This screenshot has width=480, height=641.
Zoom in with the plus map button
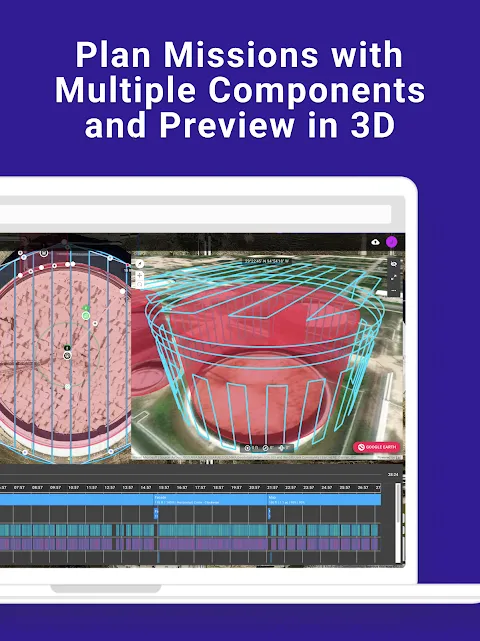(139, 275)
